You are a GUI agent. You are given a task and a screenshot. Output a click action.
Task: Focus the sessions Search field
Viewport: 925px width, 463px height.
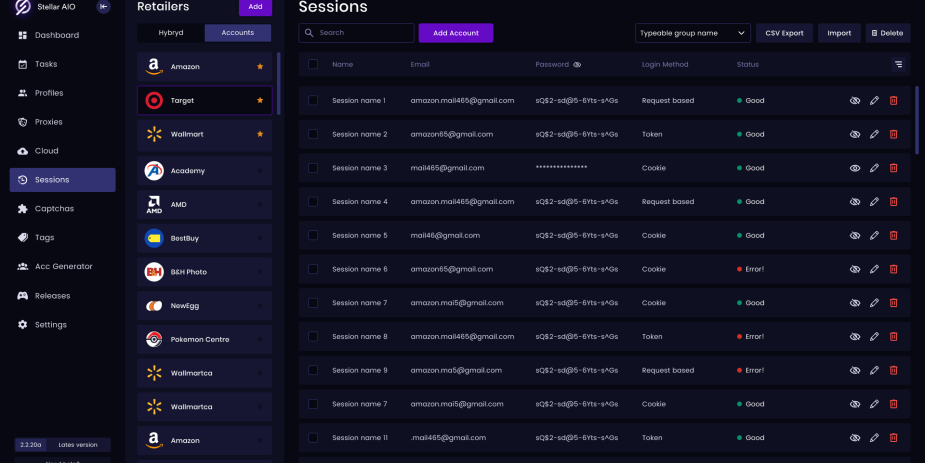(356, 33)
